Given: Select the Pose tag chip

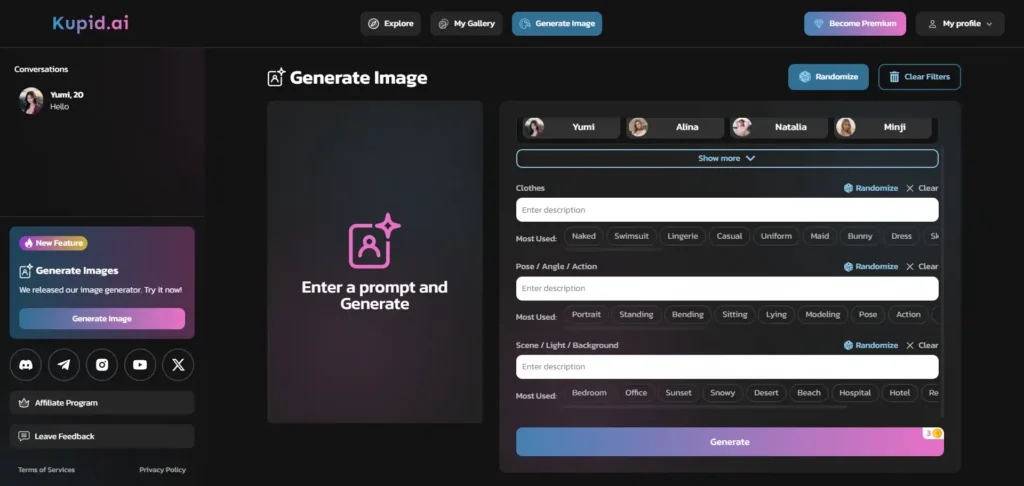Looking at the screenshot, I should coord(868,315).
